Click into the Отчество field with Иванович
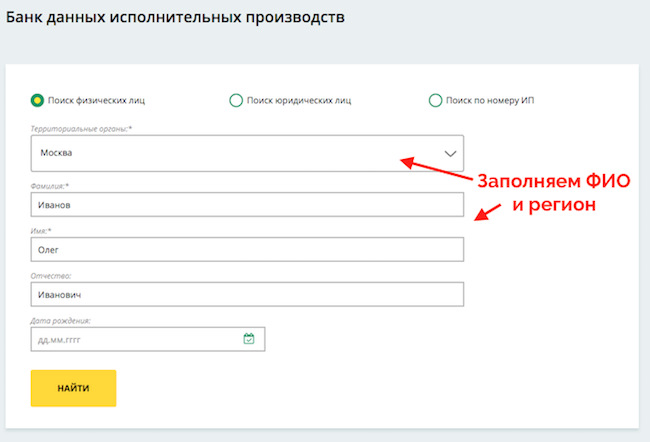The width and height of the screenshot is (650, 442). tap(247, 294)
